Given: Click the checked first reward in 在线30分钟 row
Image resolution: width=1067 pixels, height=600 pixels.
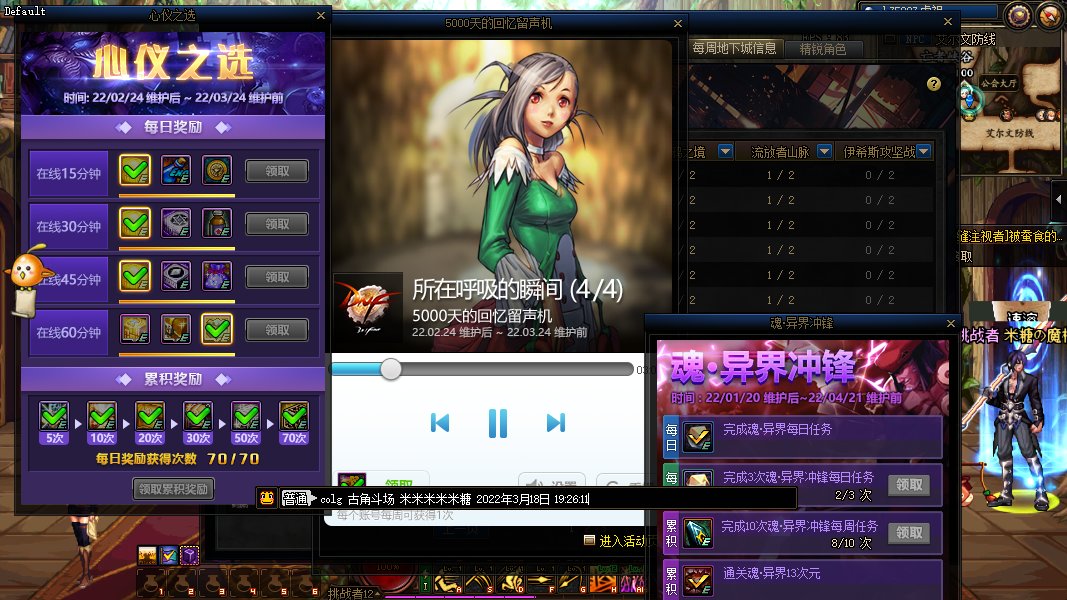Looking at the screenshot, I should tap(135, 223).
